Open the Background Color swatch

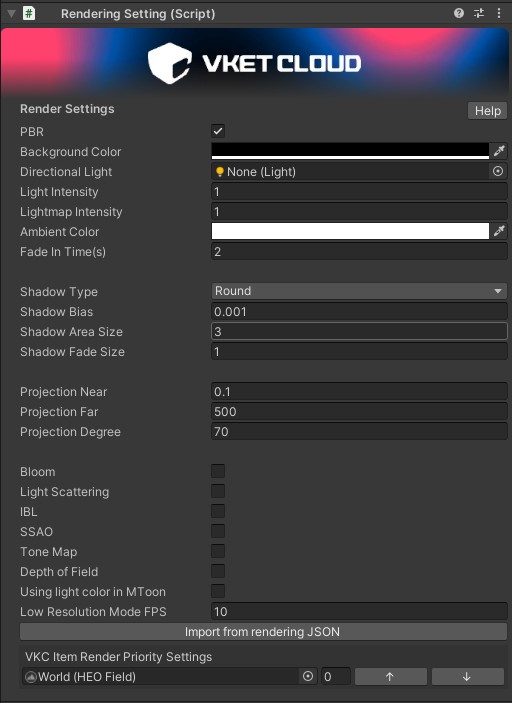[x=350, y=151]
